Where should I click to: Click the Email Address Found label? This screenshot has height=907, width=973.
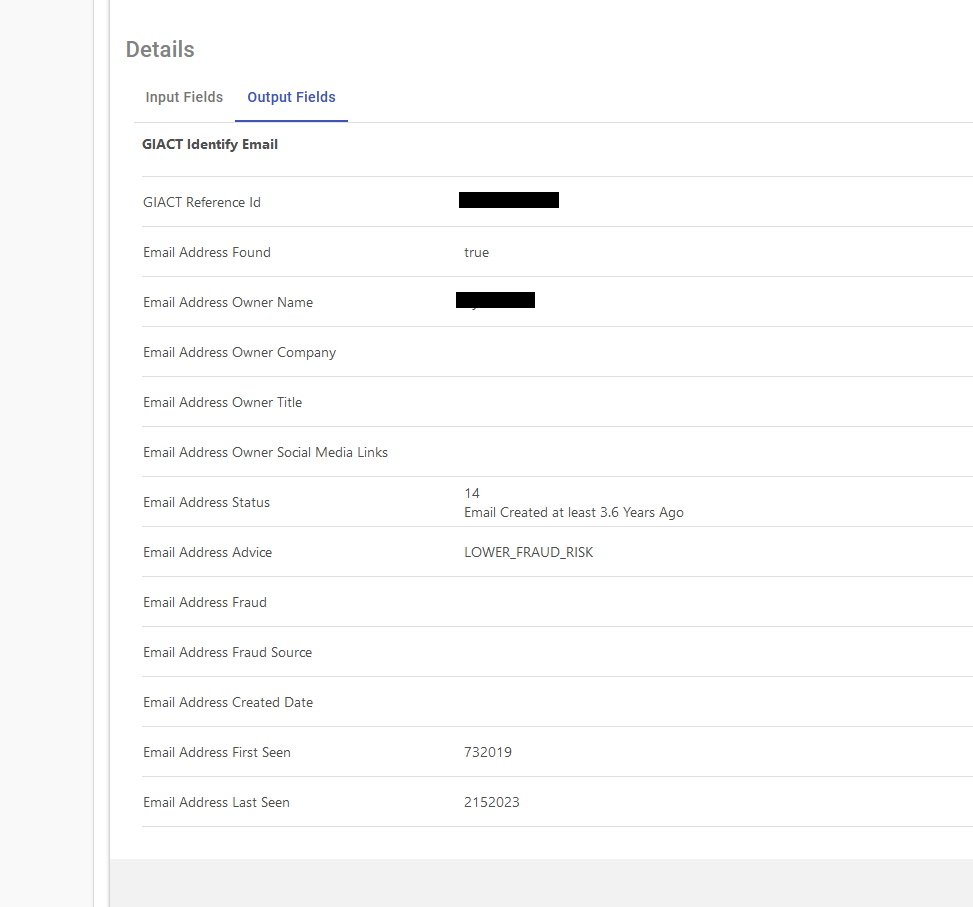(207, 252)
